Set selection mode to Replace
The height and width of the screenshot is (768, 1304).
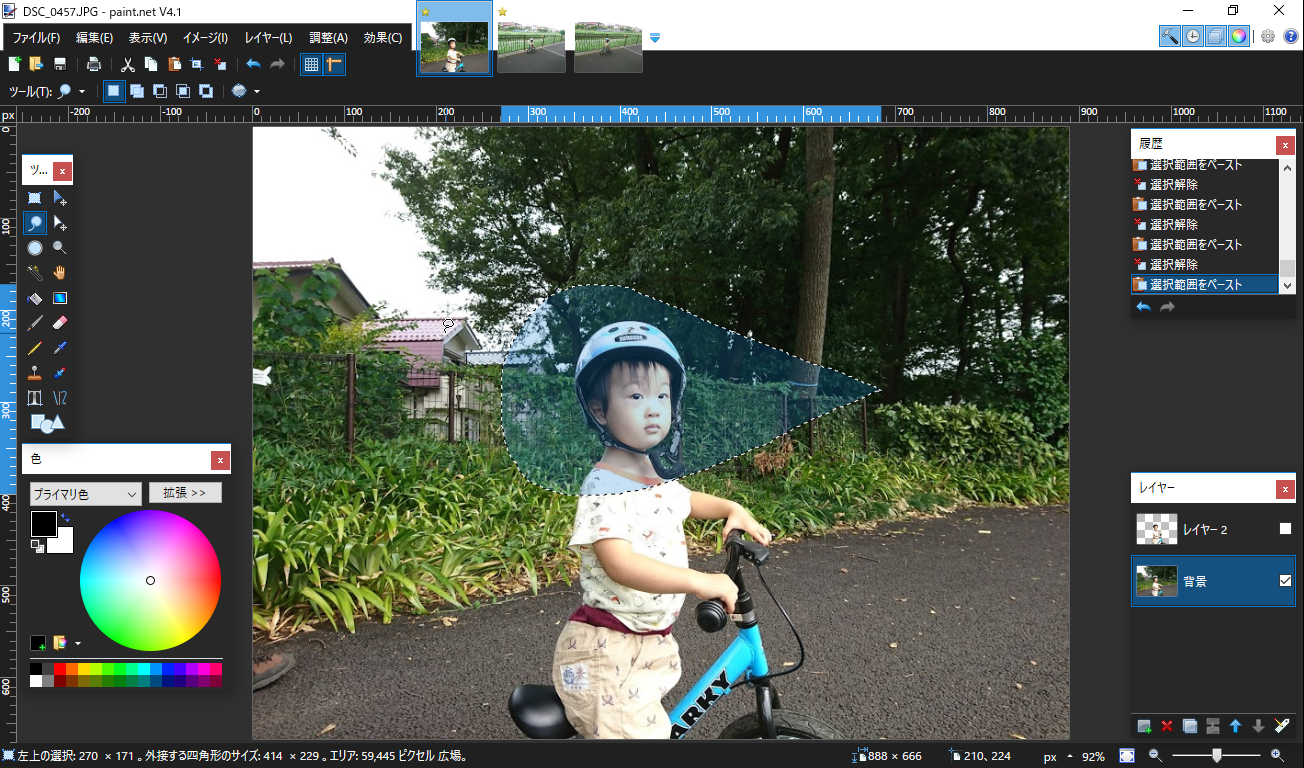[114, 91]
